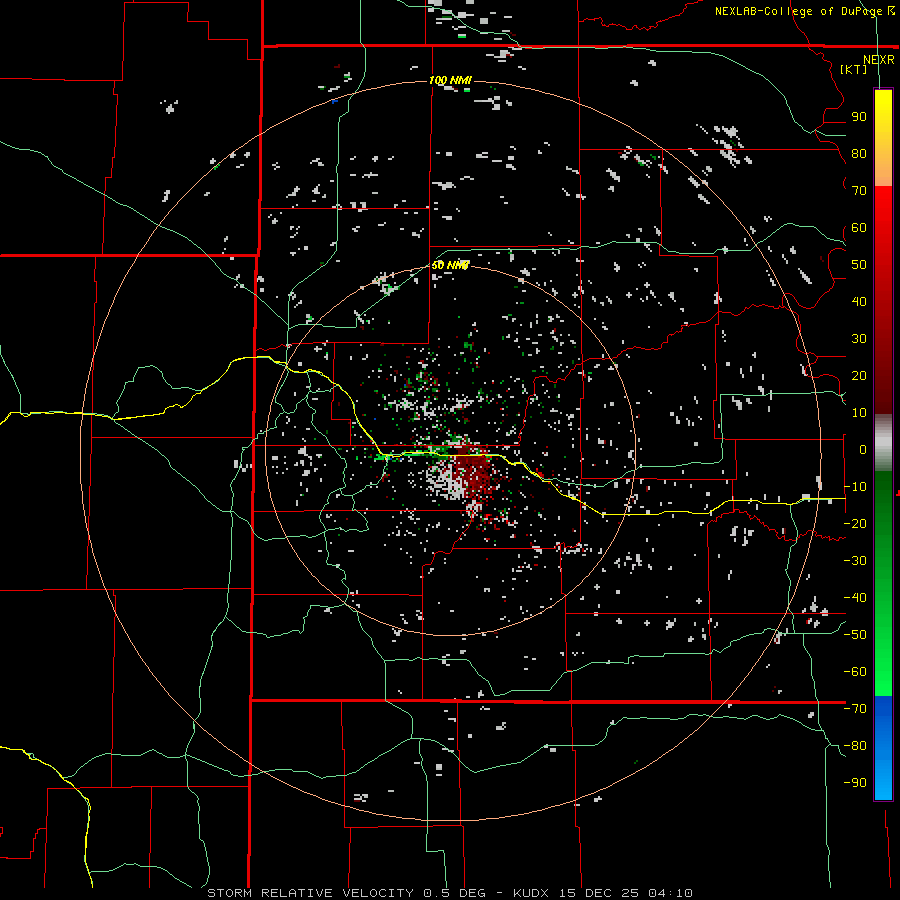
Task: Click the -90 value on velocity scale
Action: pos(855,783)
